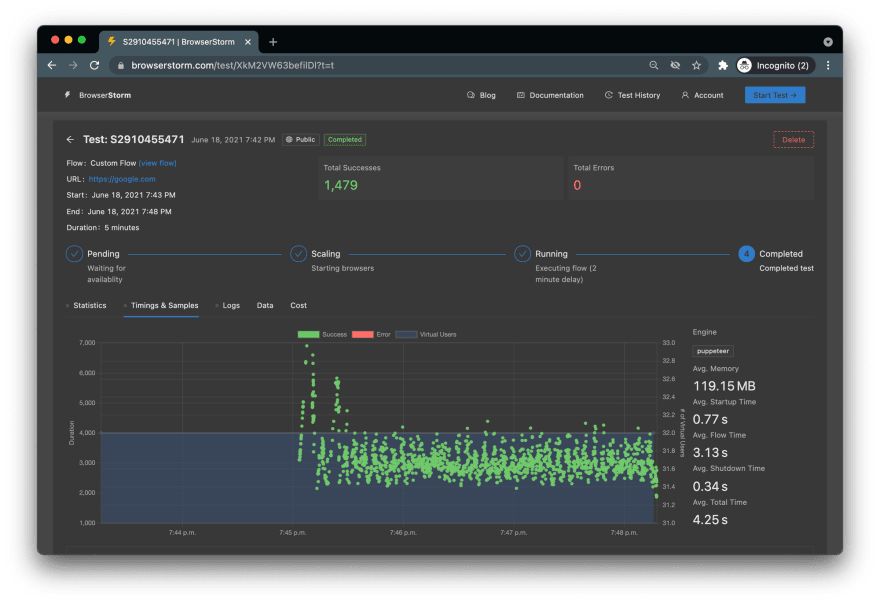The width and height of the screenshot is (880, 604).
Task: Open the Extensions puzzle icon
Action: [x=723, y=66]
